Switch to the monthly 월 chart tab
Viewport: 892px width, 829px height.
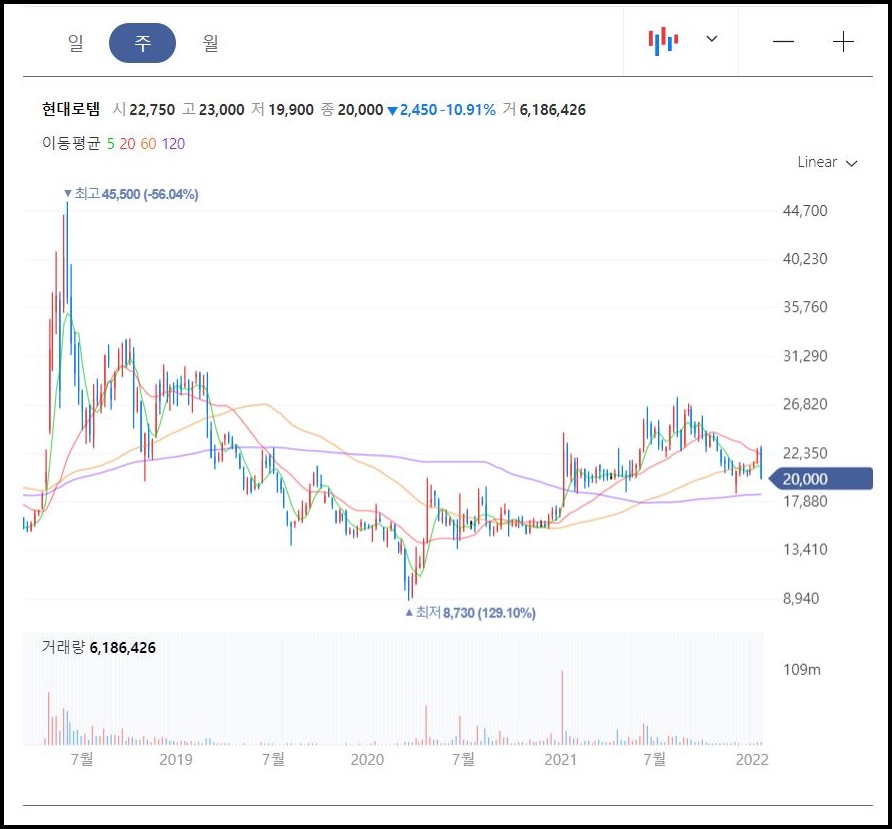click(x=210, y=43)
